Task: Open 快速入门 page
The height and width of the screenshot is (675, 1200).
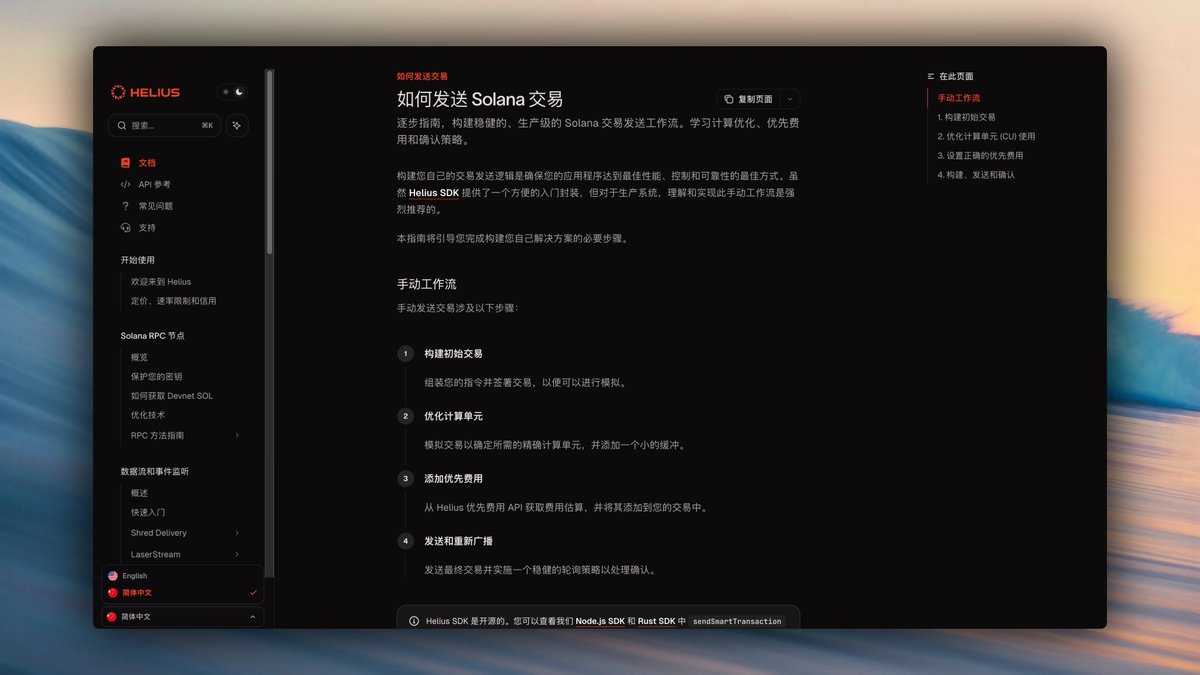Action: [x=148, y=512]
